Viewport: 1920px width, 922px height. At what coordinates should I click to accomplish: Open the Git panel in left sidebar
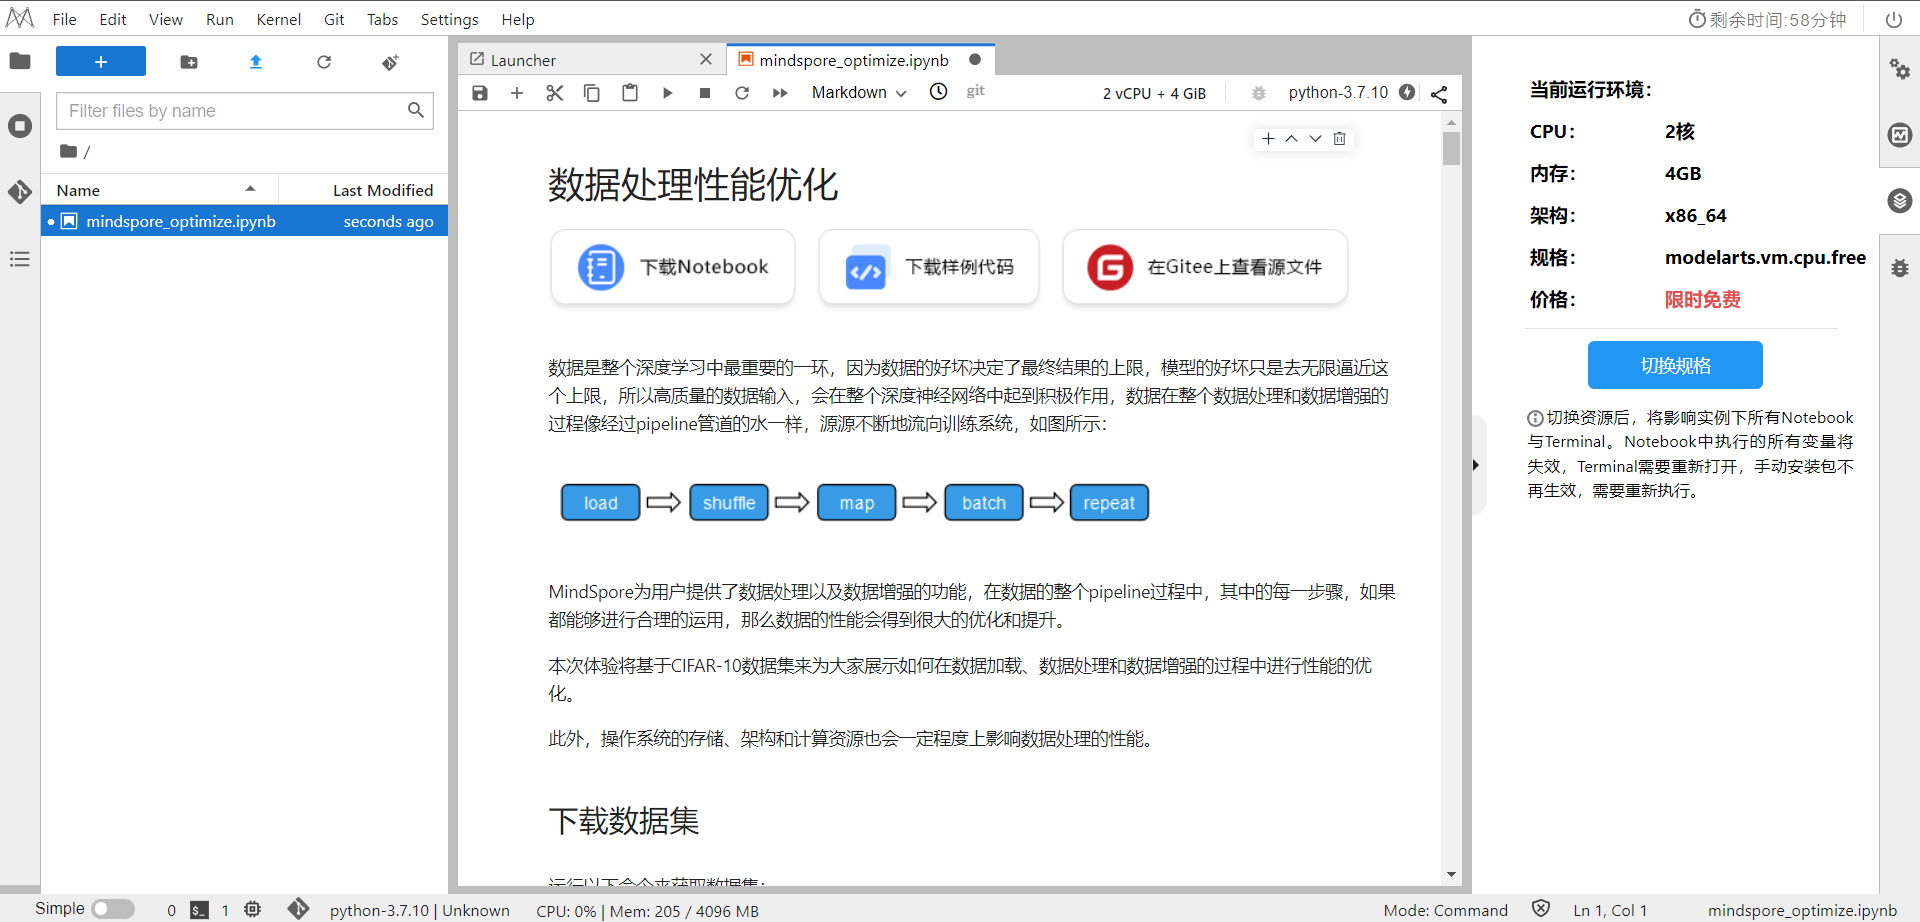(x=20, y=193)
